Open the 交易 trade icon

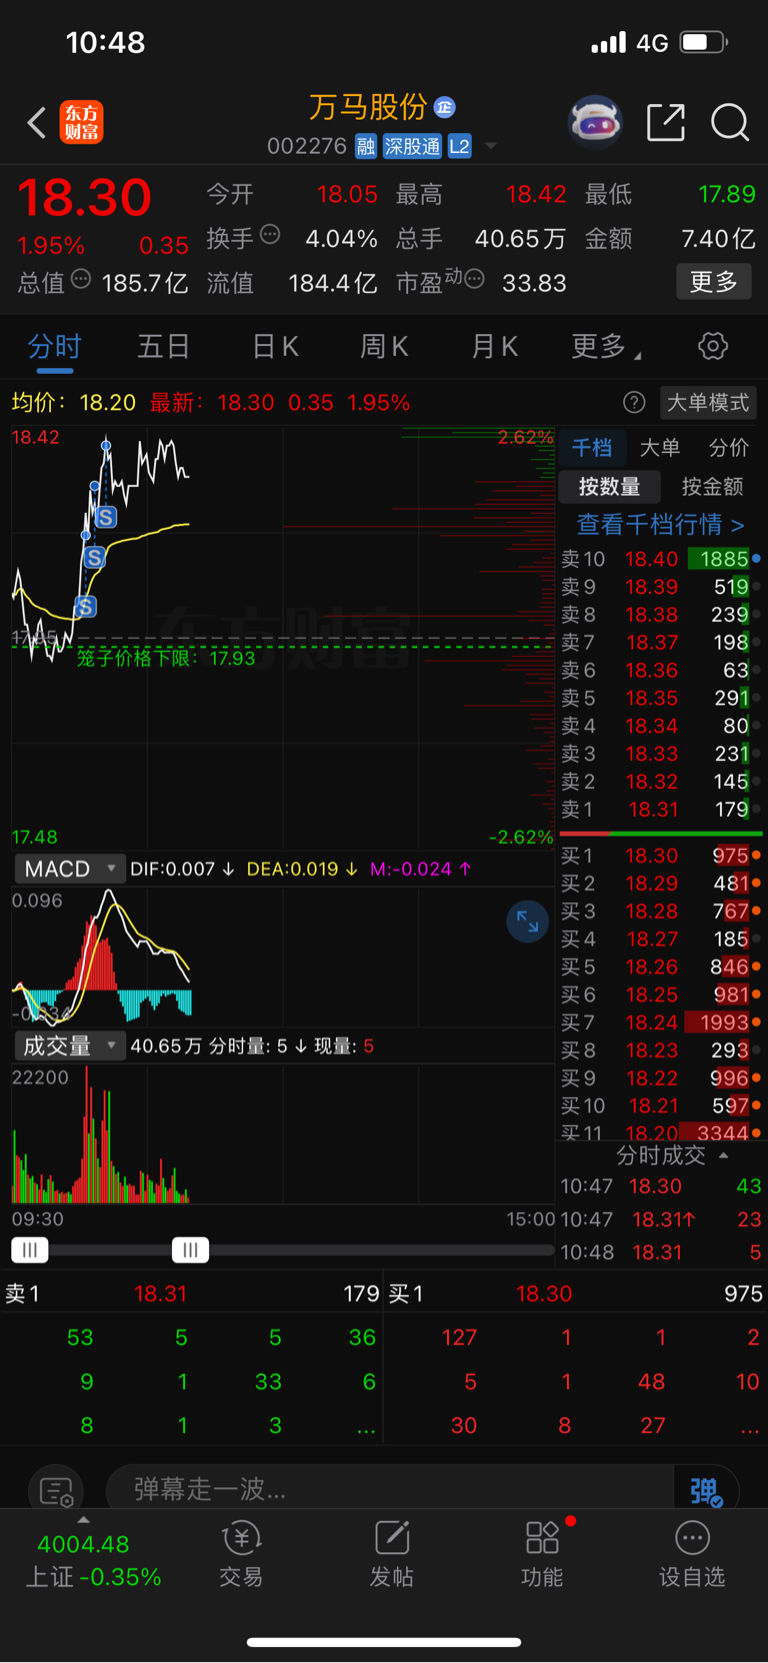coord(241,1555)
